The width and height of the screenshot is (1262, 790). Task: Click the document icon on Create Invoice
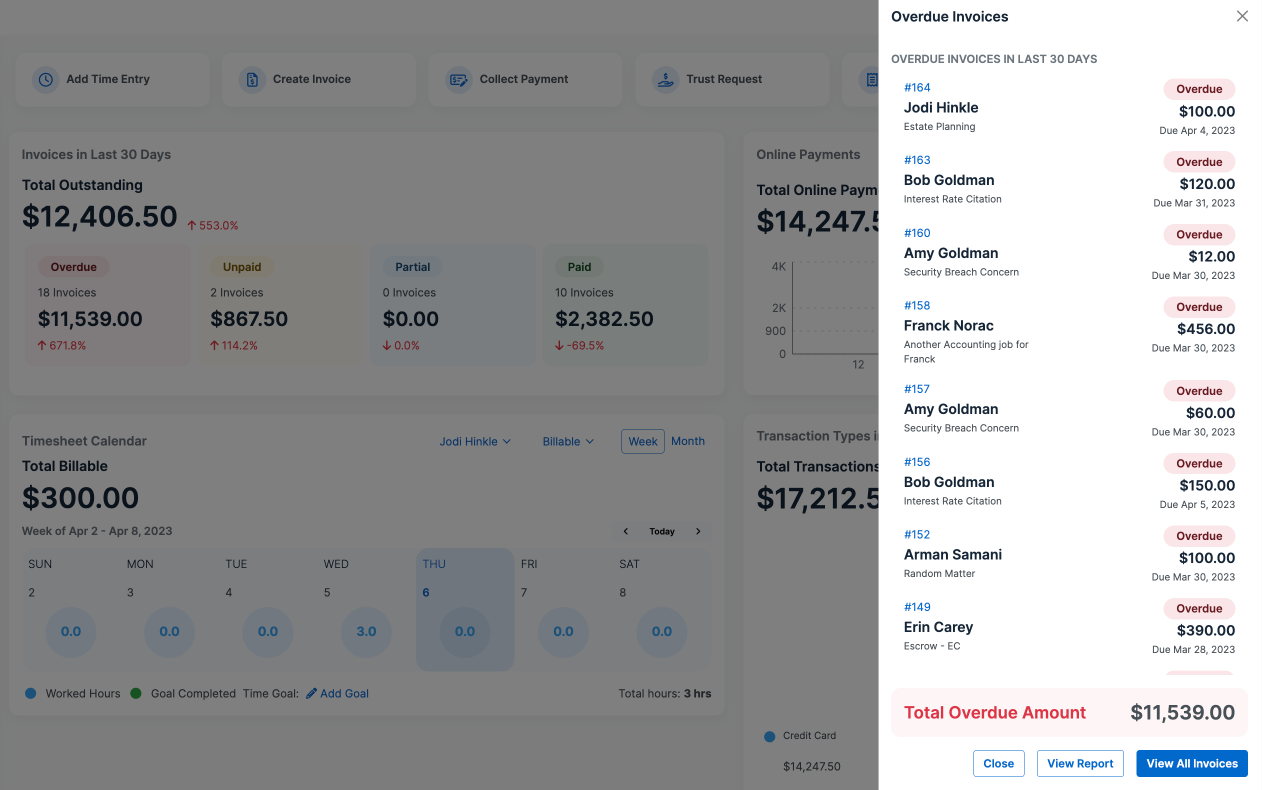(252, 80)
